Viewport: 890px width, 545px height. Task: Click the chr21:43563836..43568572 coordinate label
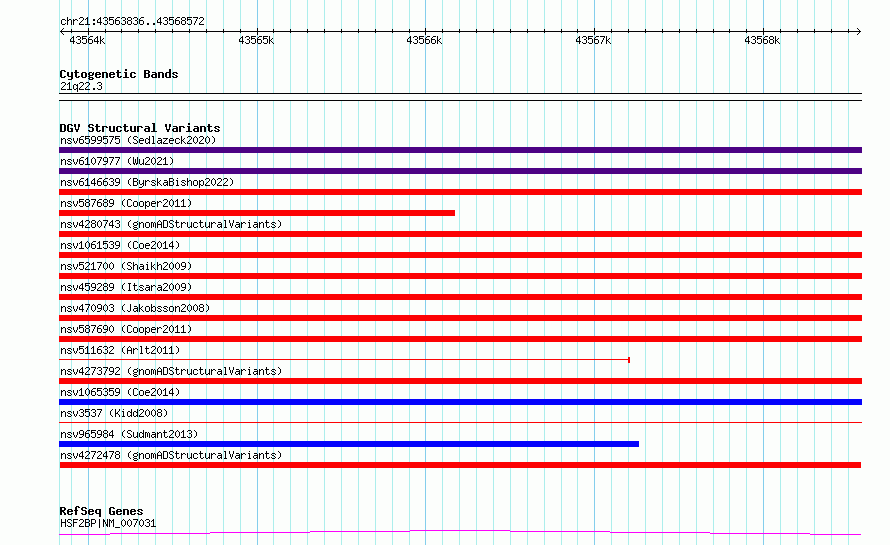(132, 21)
